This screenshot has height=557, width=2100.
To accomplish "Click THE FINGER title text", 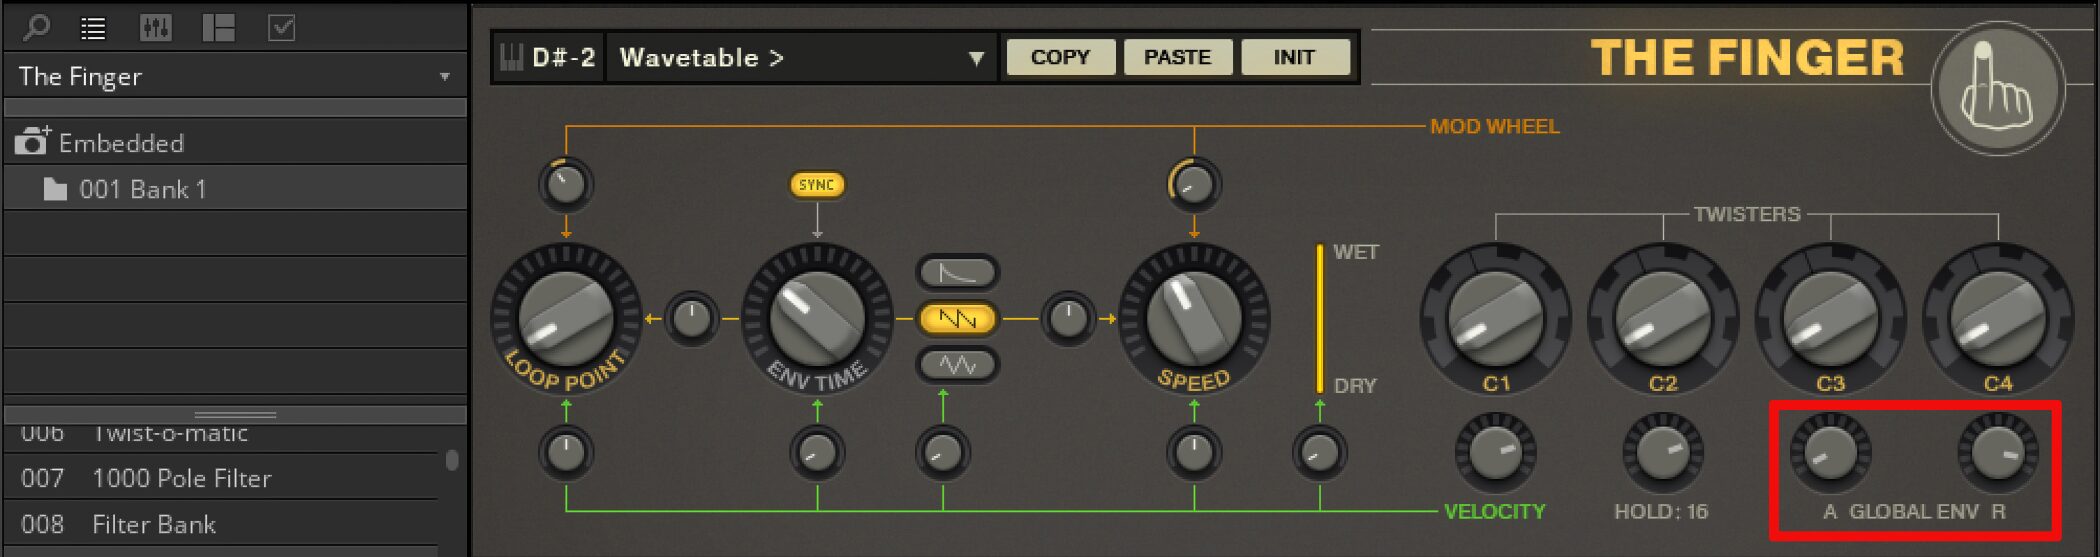I will click(x=1747, y=58).
